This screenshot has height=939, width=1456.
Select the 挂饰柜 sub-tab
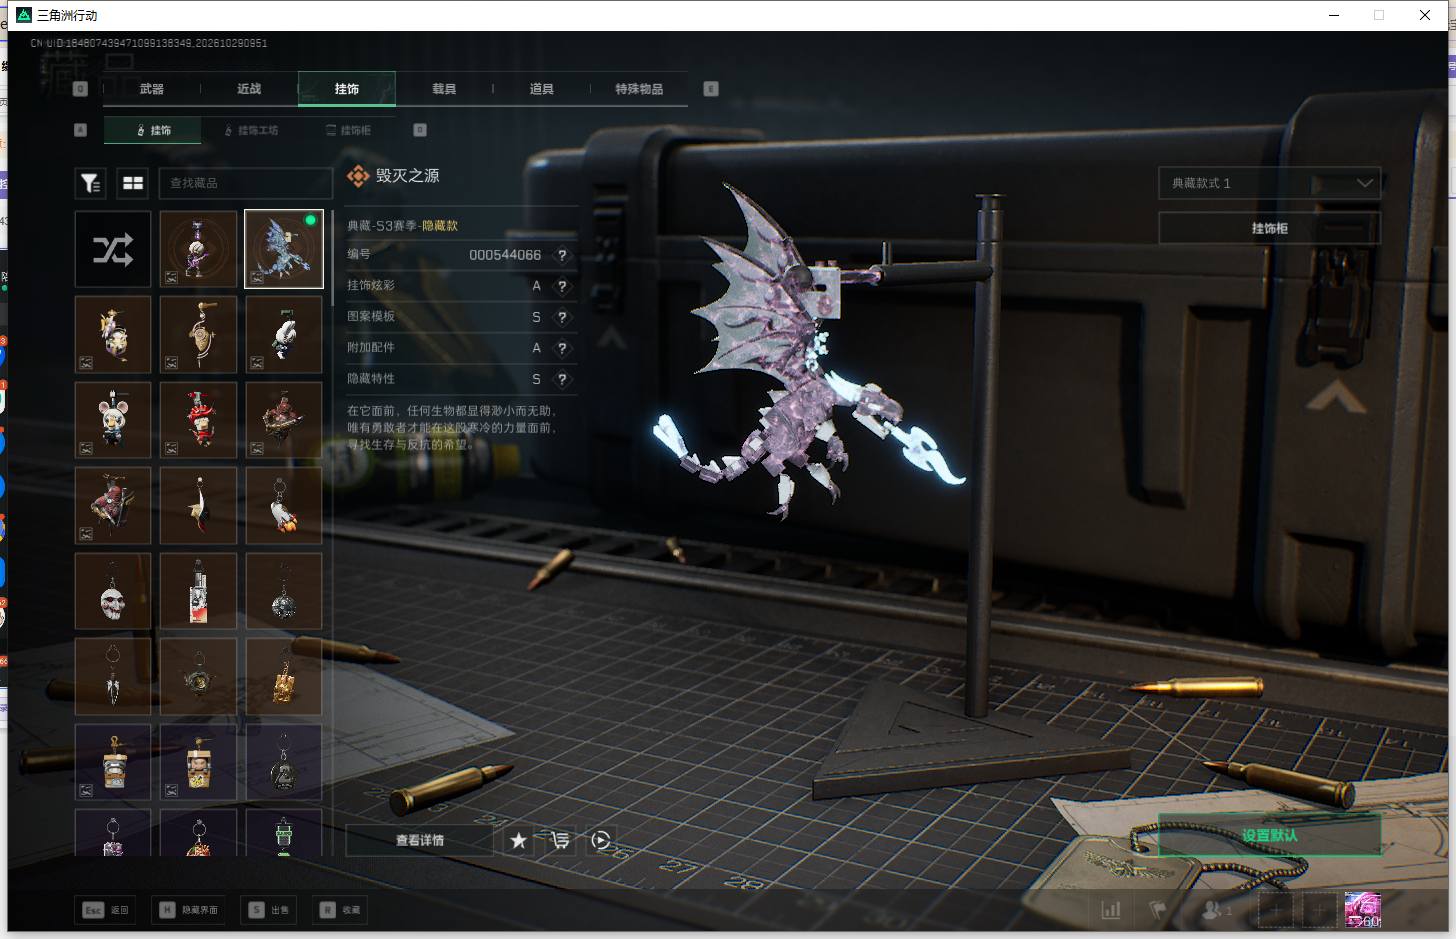349,130
